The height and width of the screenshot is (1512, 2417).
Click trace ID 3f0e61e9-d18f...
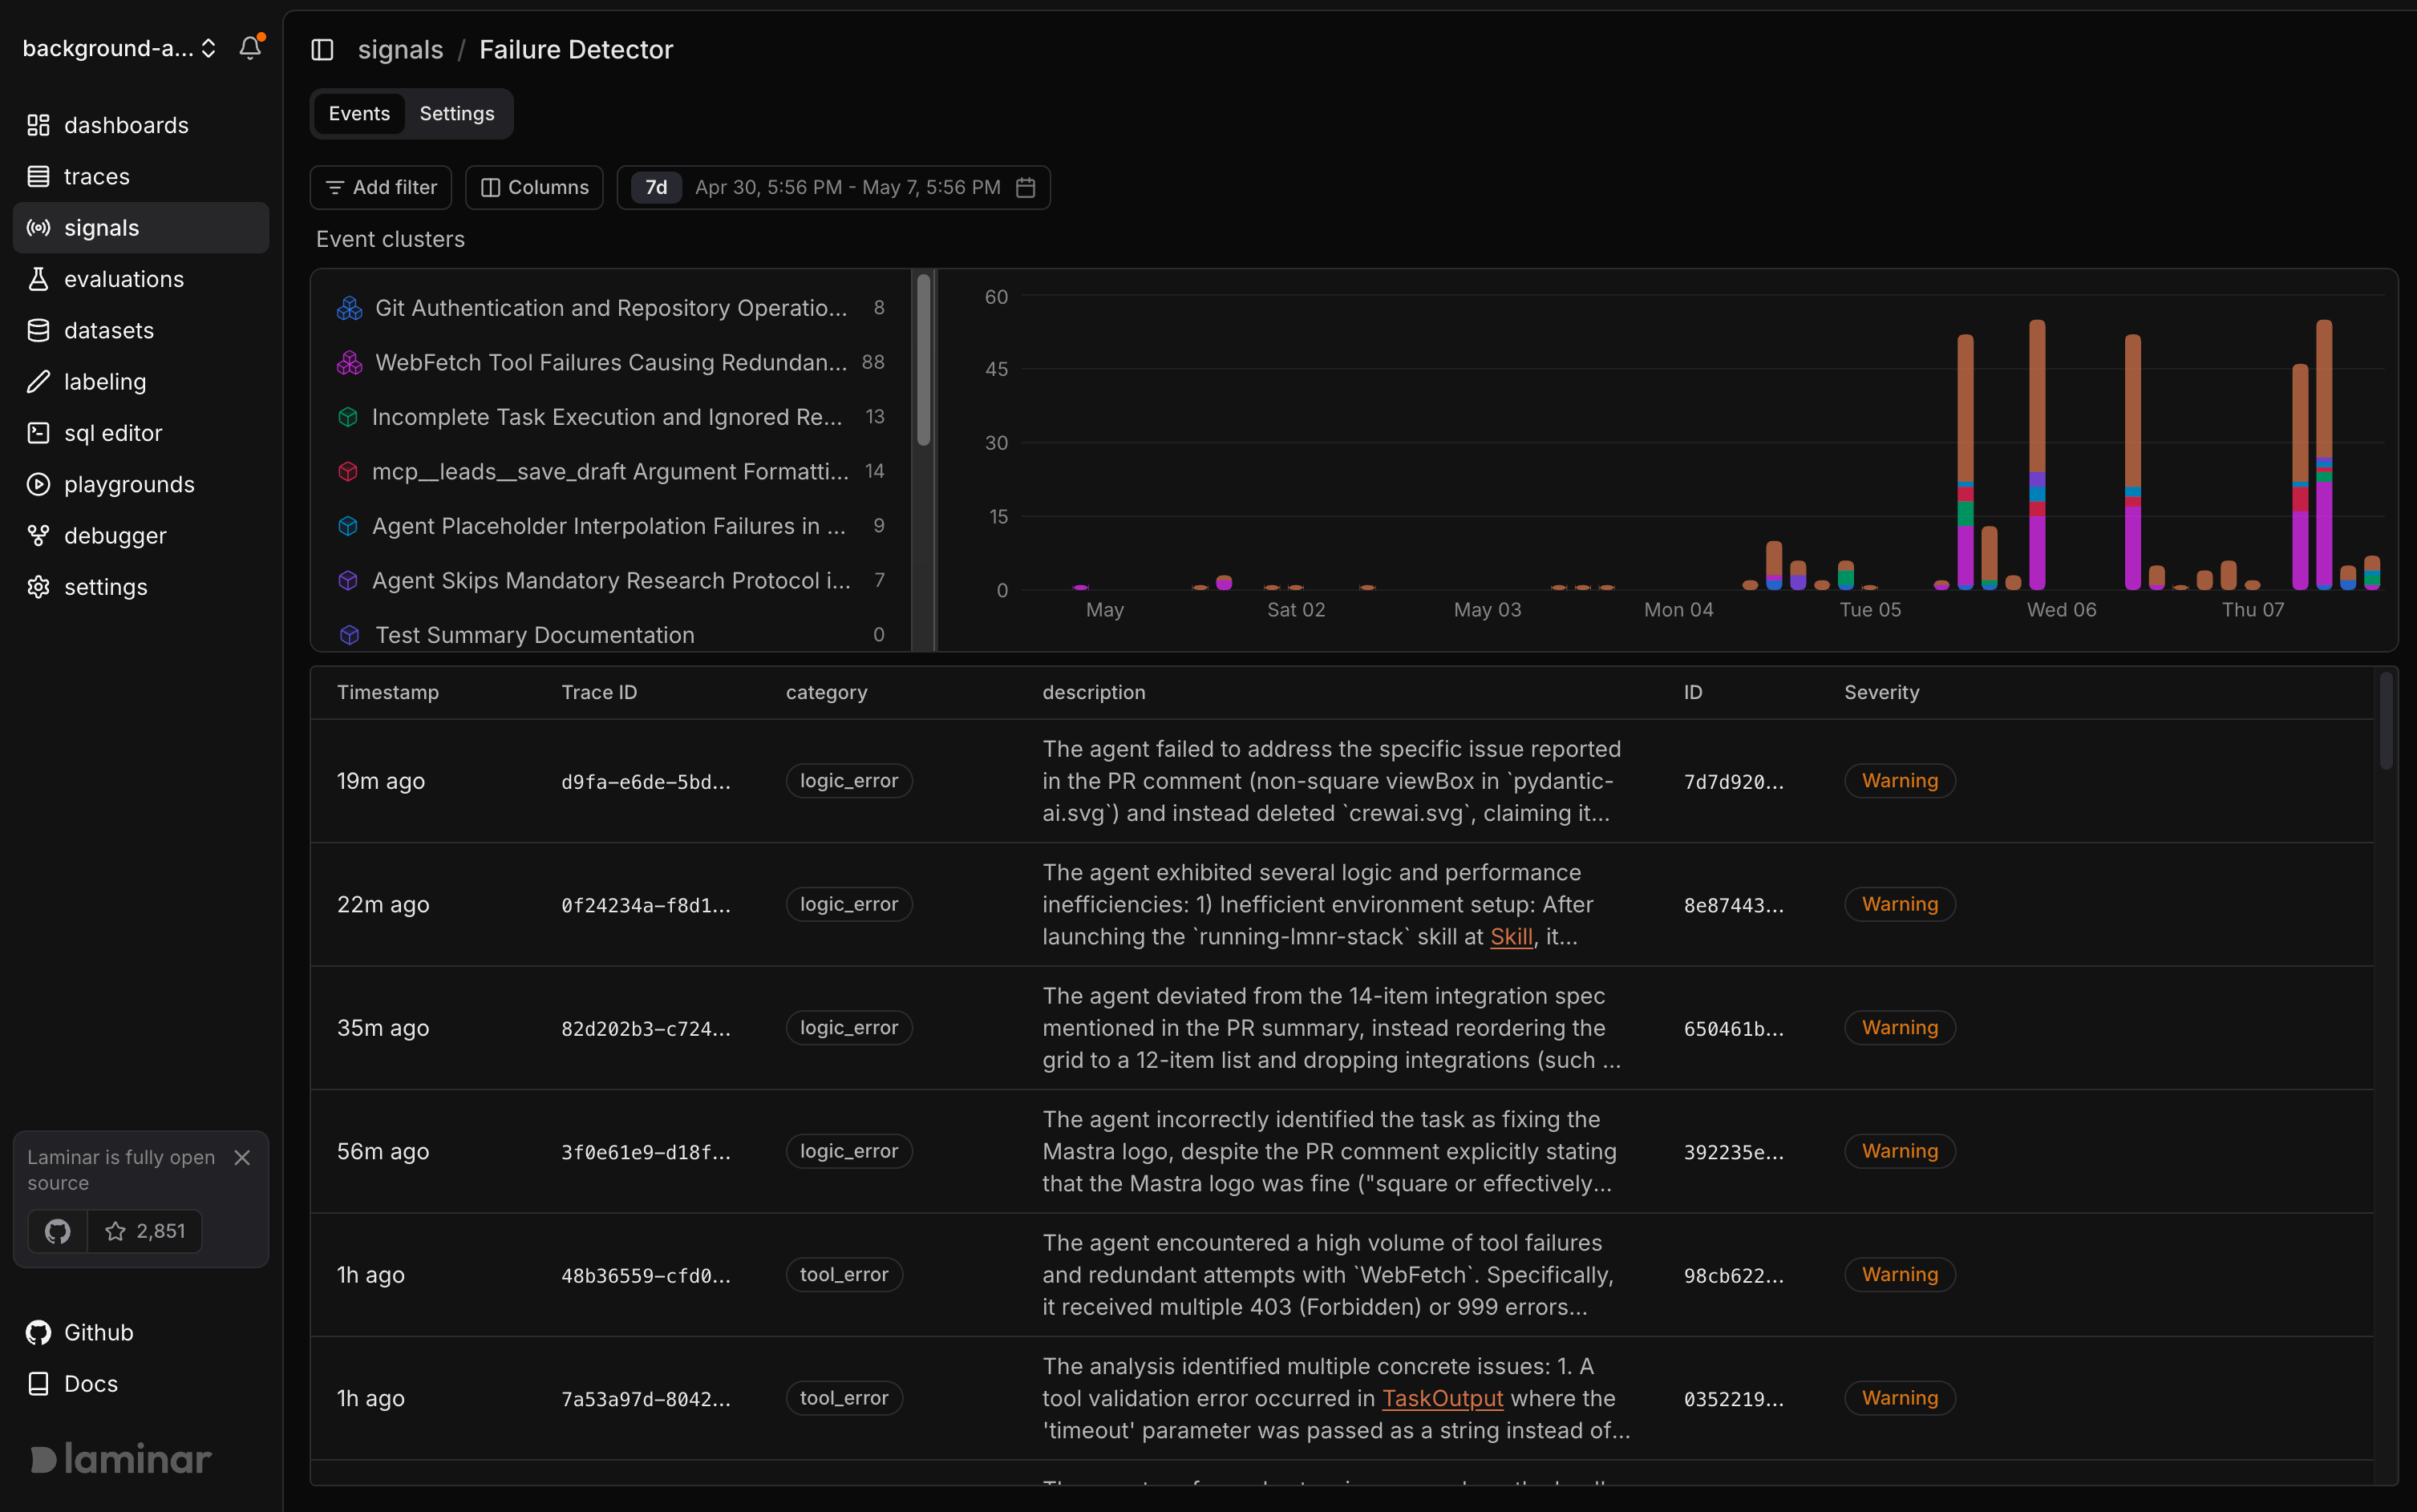pyautogui.click(x=645, y=1152)
